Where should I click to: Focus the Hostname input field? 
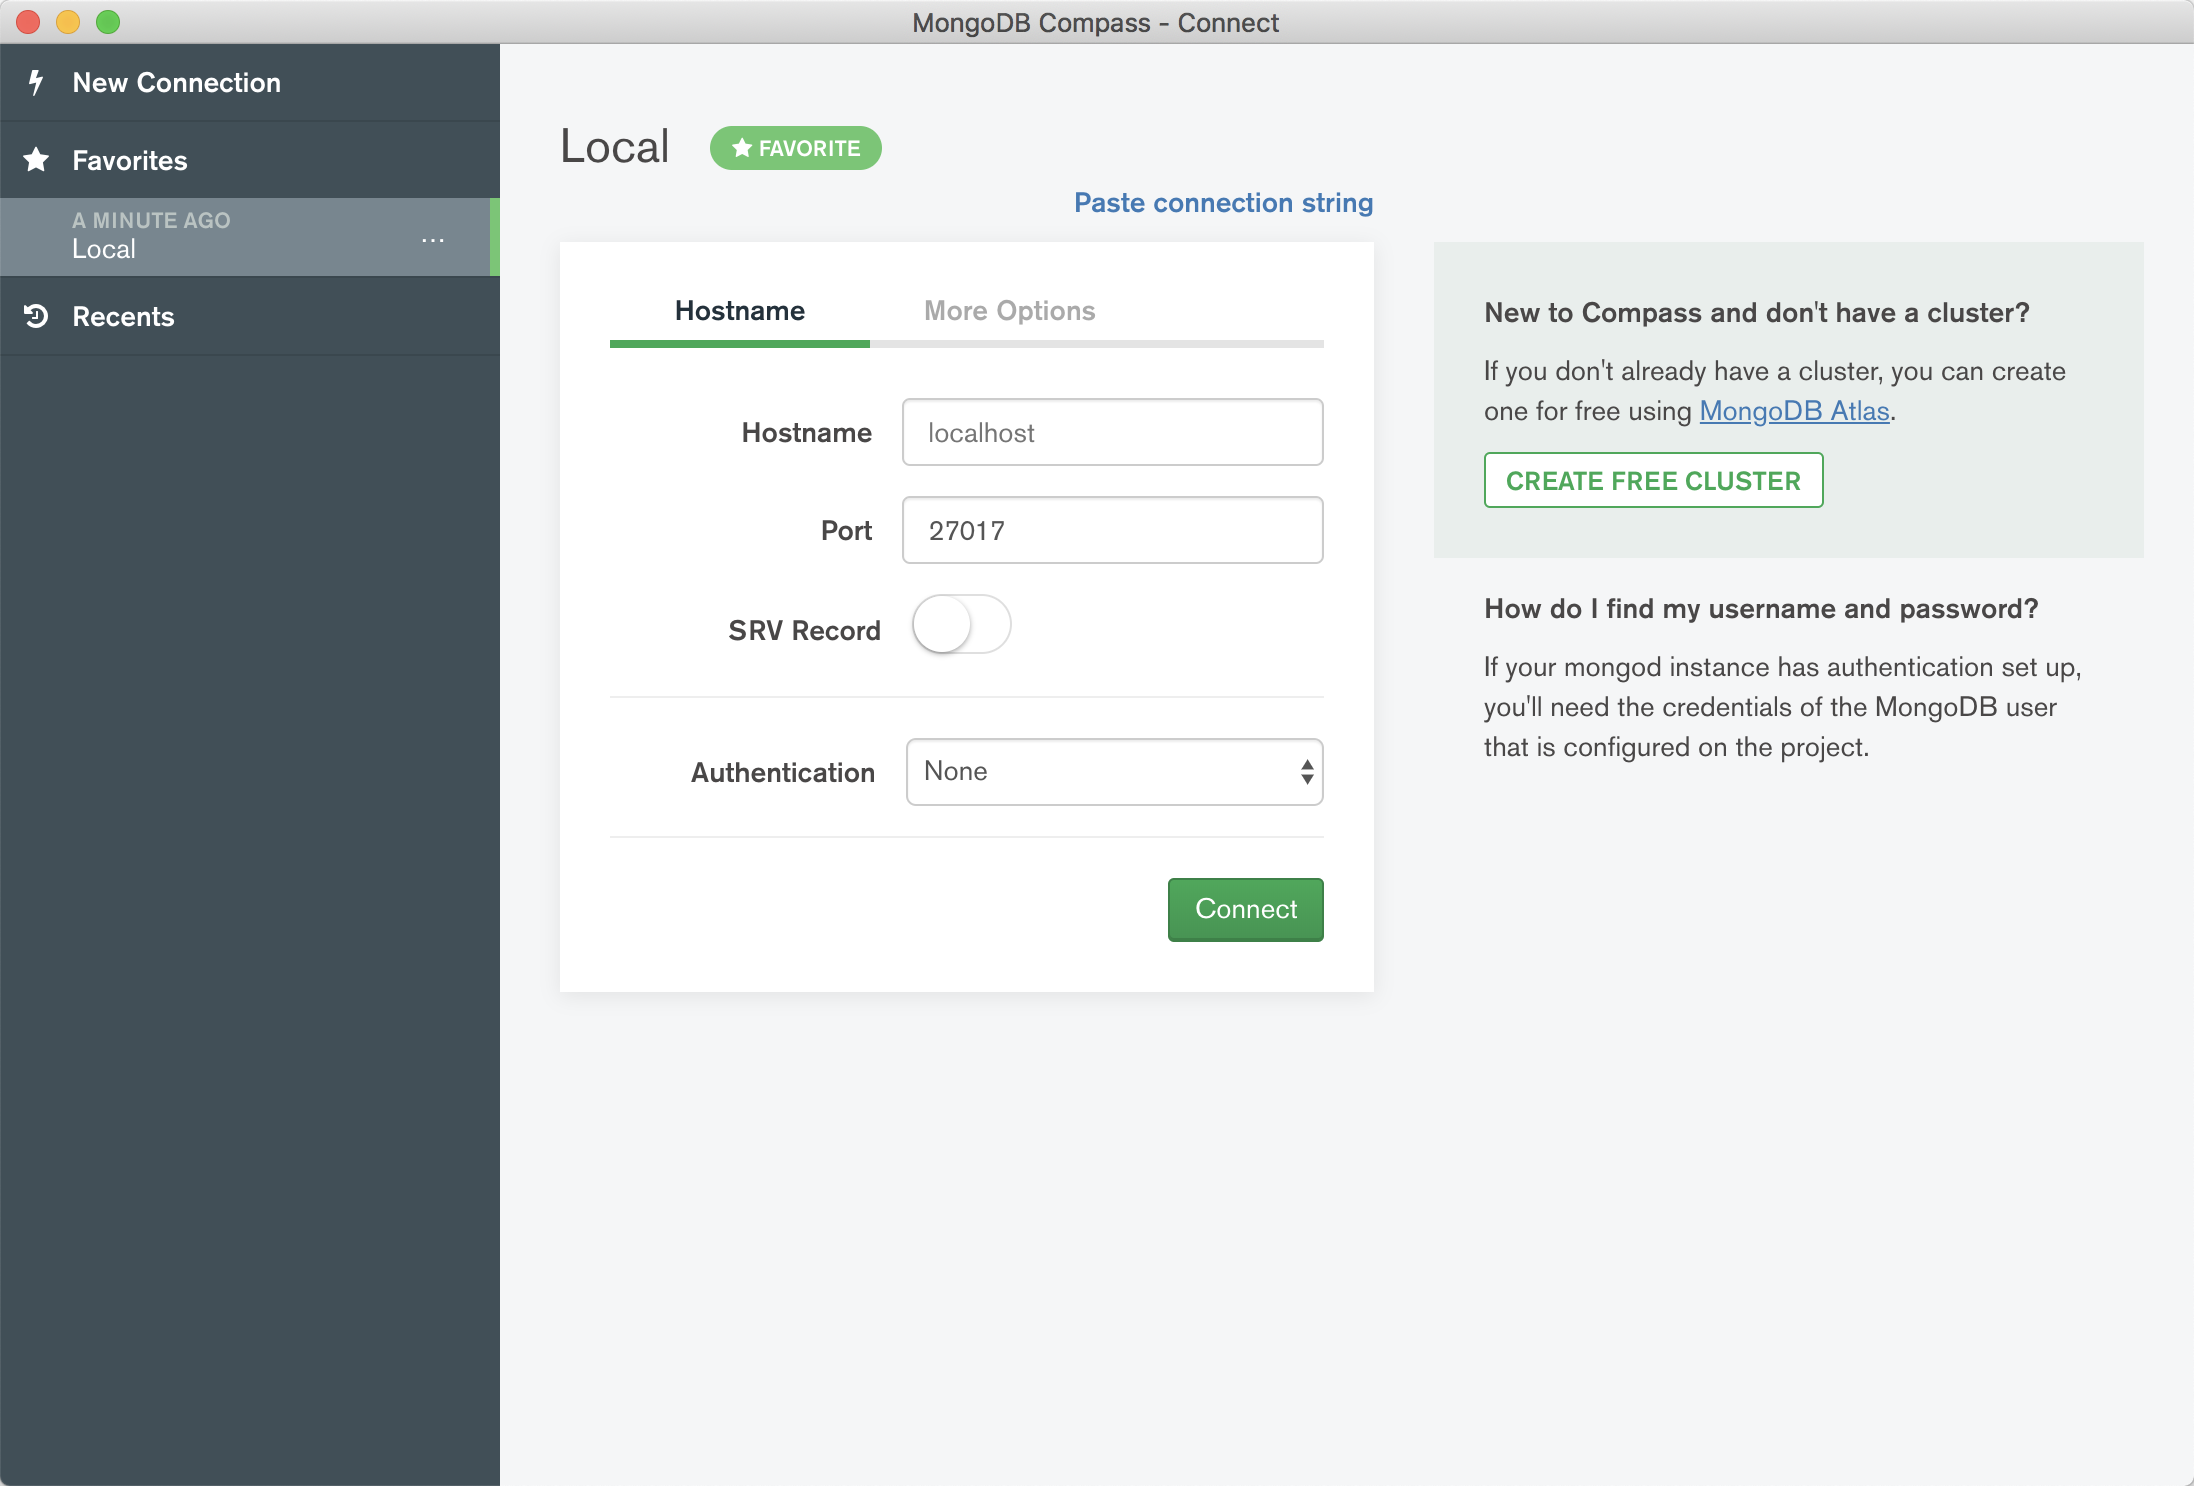coord(1112,433)
